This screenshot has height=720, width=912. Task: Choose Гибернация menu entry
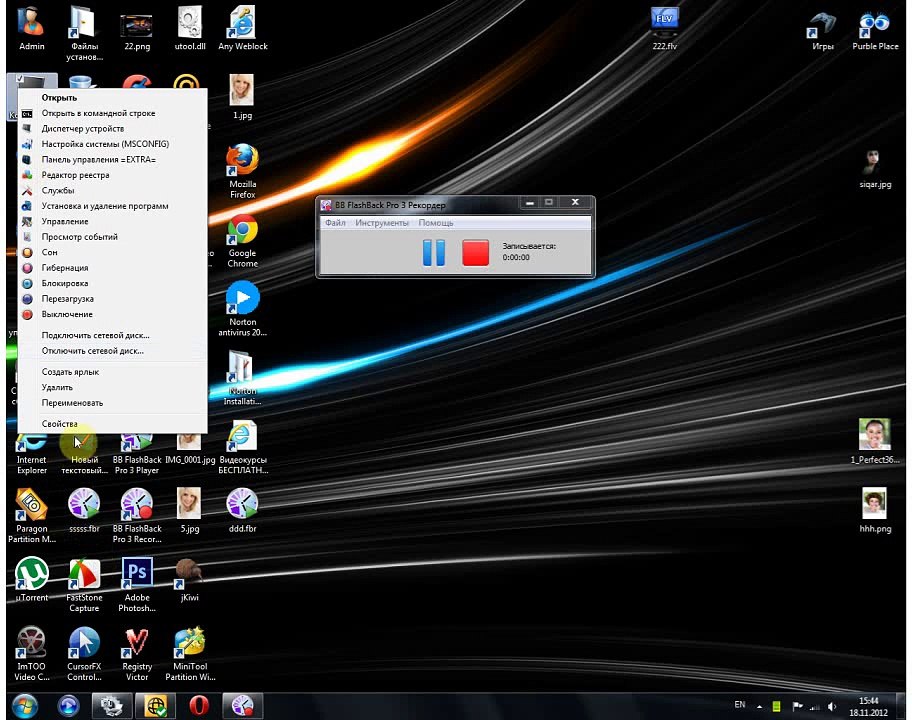pos(112,268)
